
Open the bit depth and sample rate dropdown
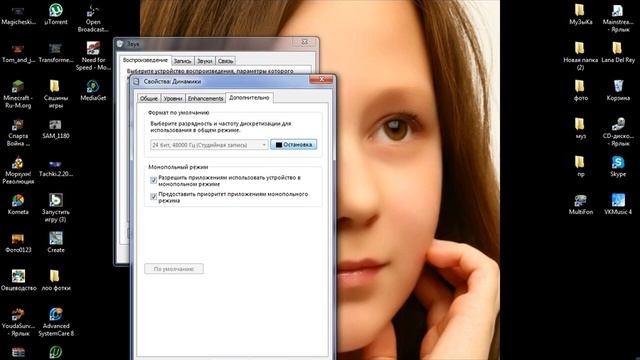click(209, 145)
